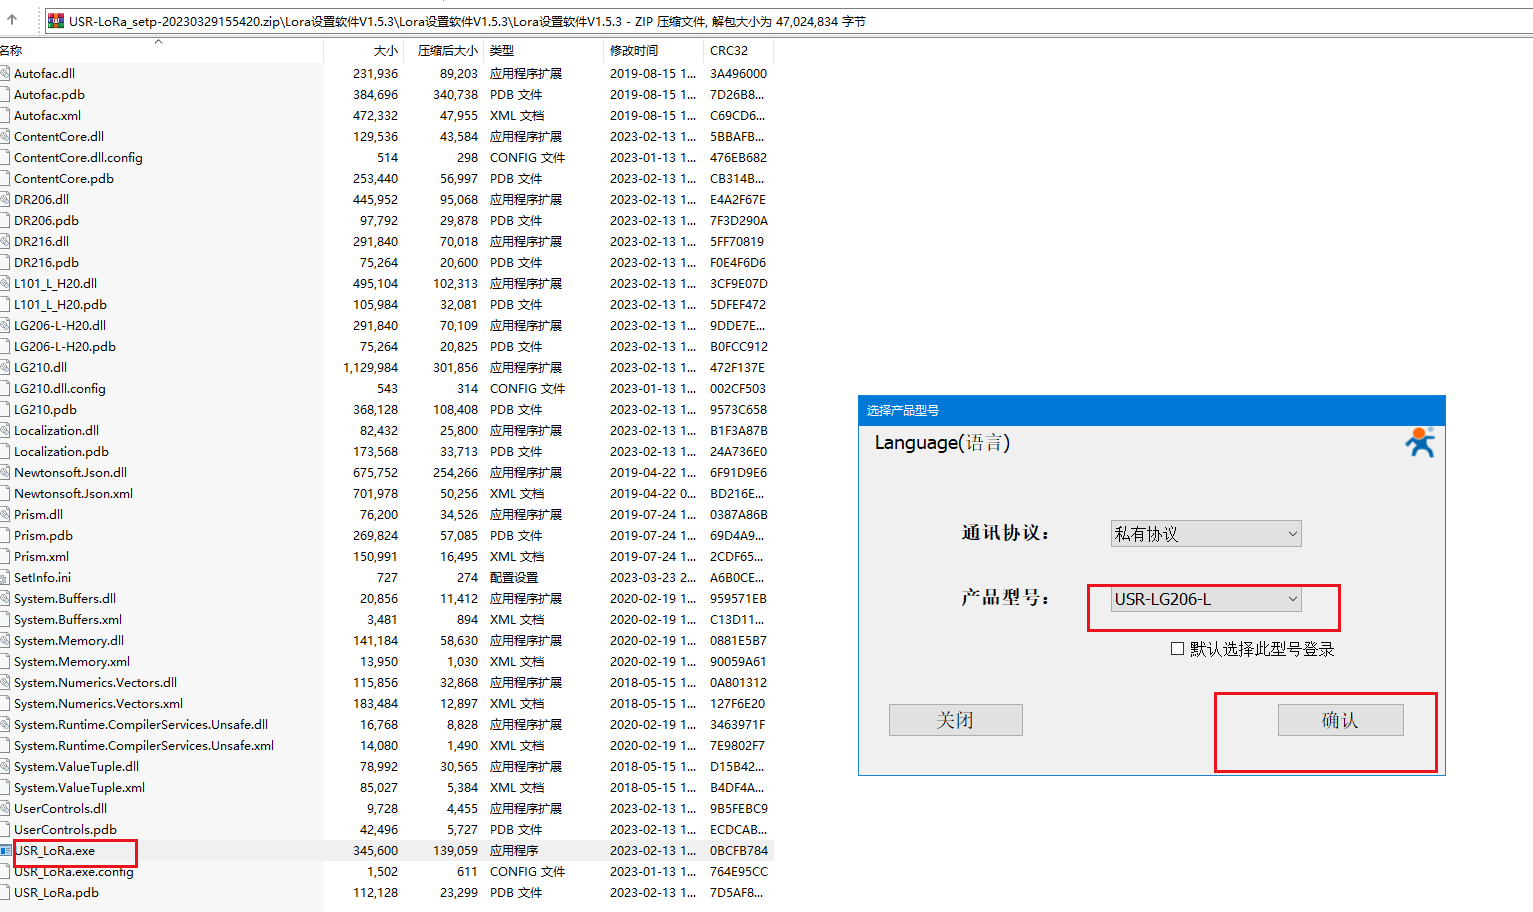Select System.Runtime.CompilerServices.Unsafe.xml file

144,746
